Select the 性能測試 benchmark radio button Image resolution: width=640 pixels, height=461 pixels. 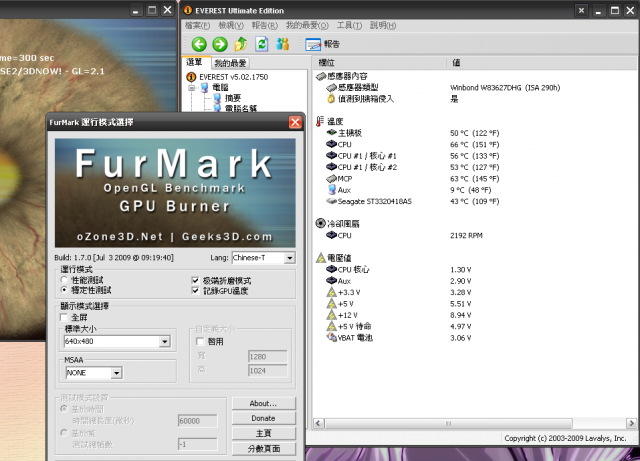pos(64,280)
